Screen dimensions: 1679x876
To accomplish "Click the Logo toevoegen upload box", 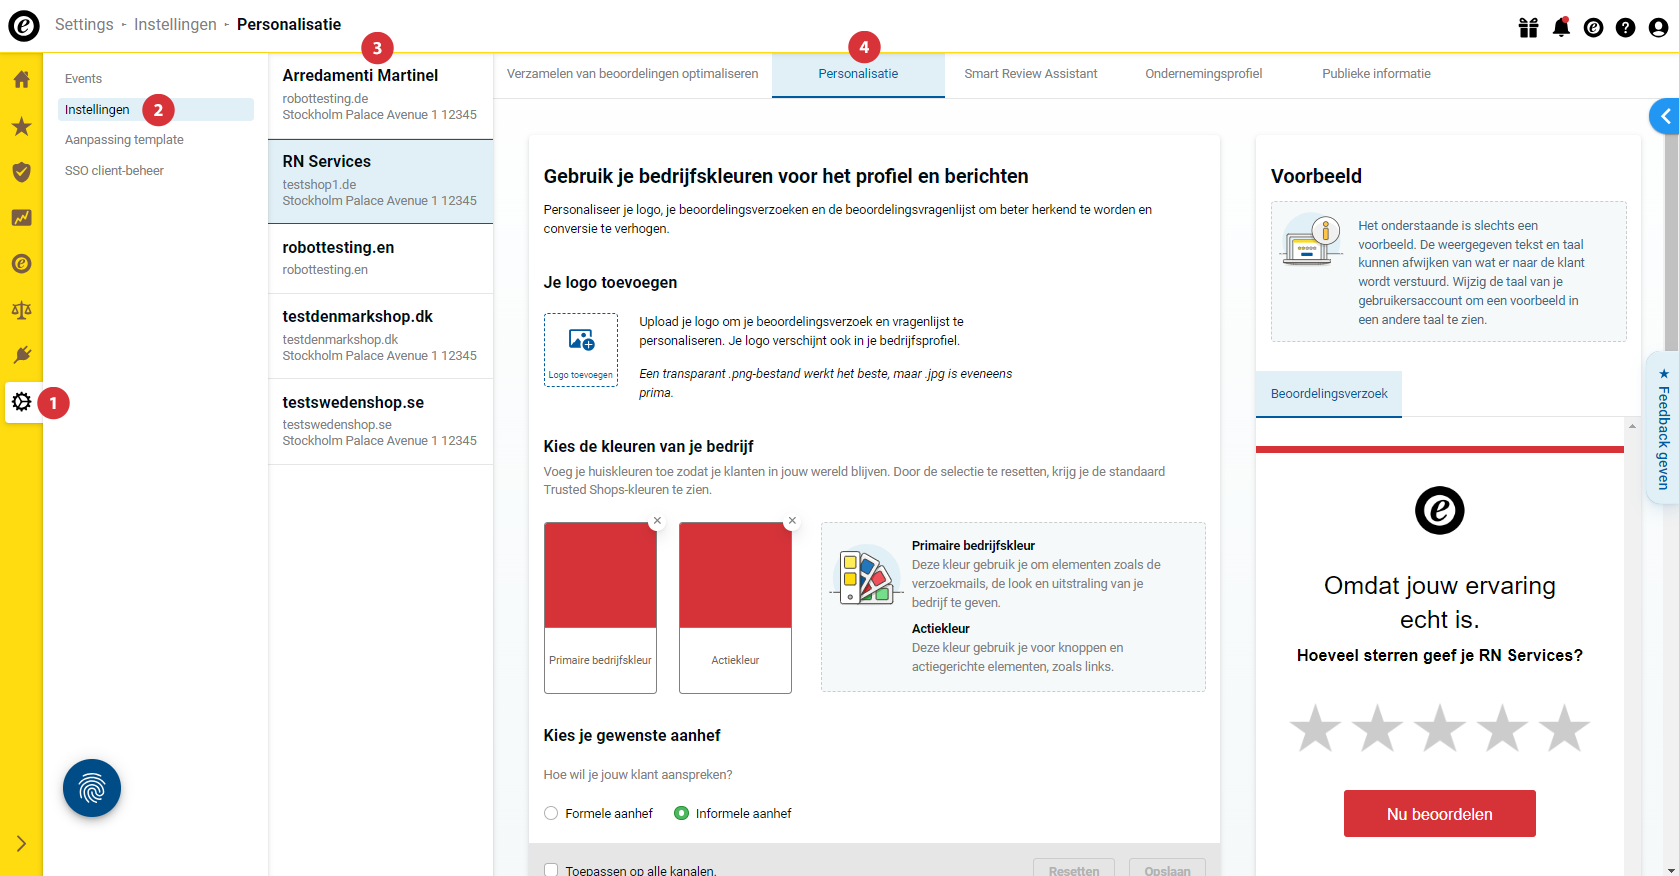I will tap(580, 349).
